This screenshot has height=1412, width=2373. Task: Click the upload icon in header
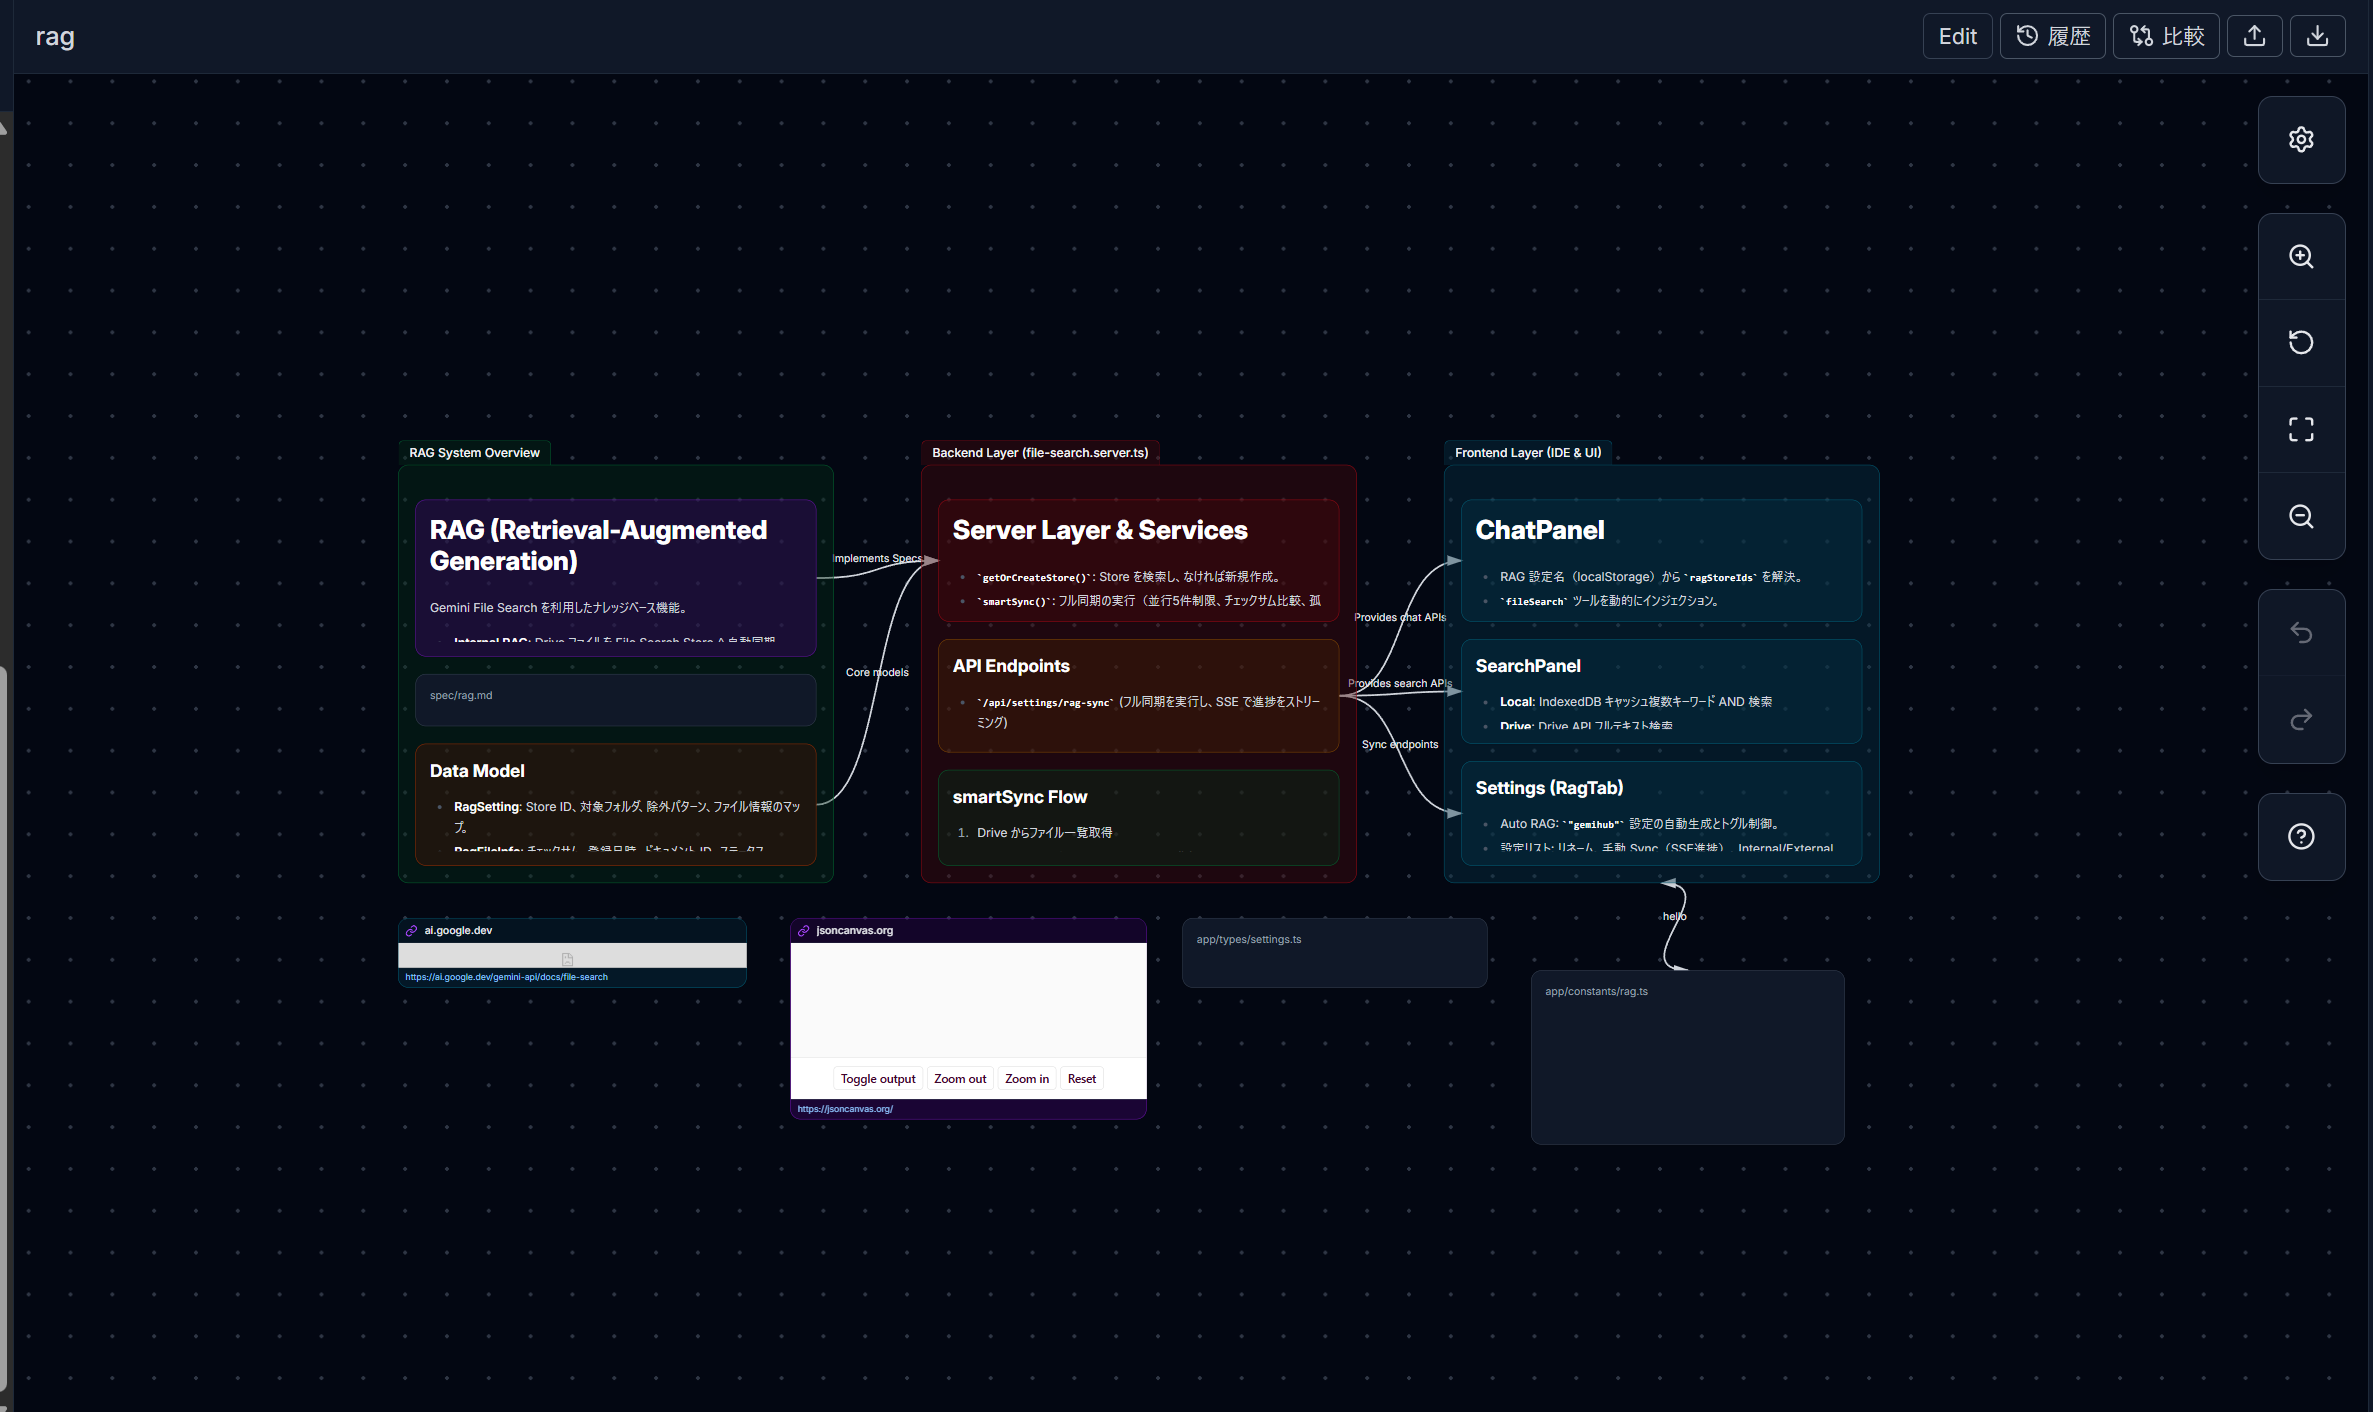2254,36
